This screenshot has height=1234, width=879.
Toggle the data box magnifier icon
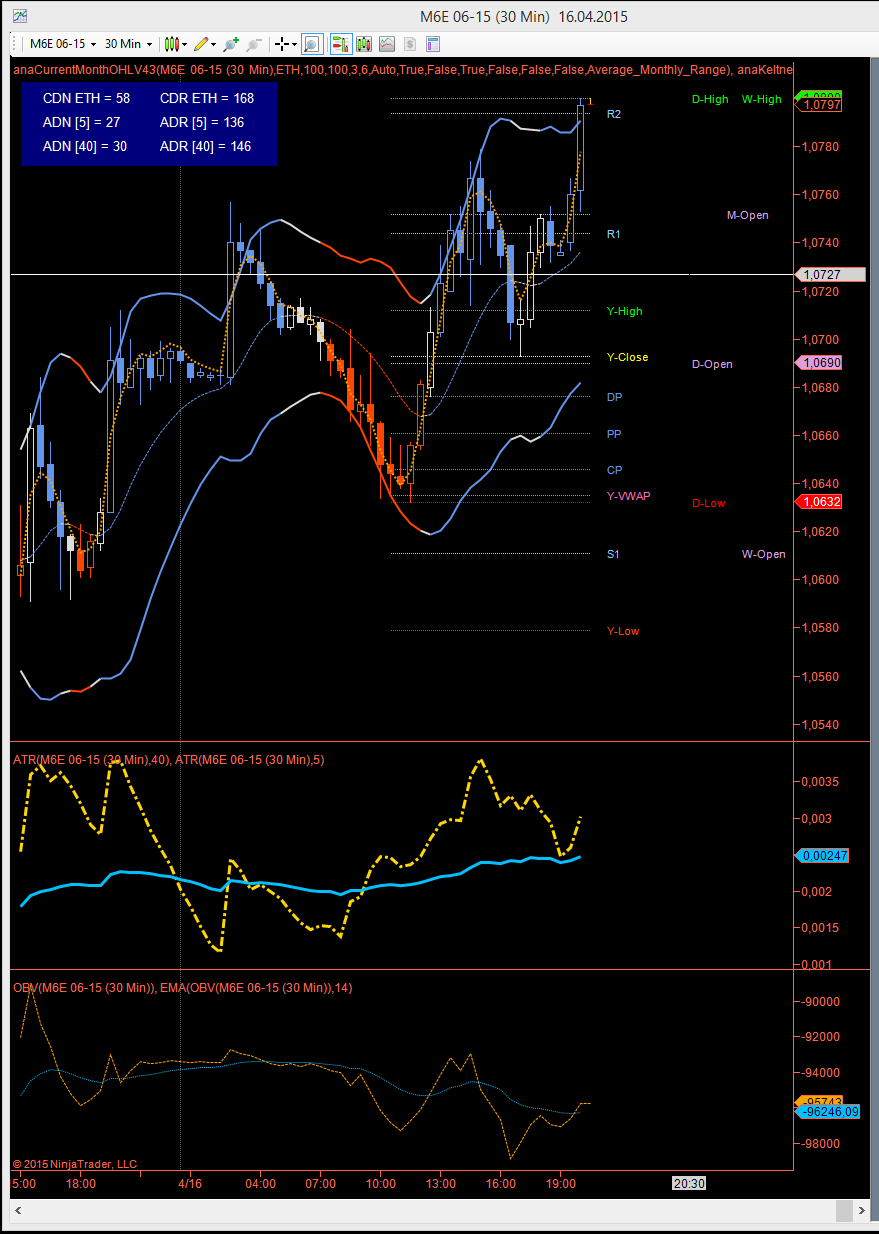pos(311,44)
